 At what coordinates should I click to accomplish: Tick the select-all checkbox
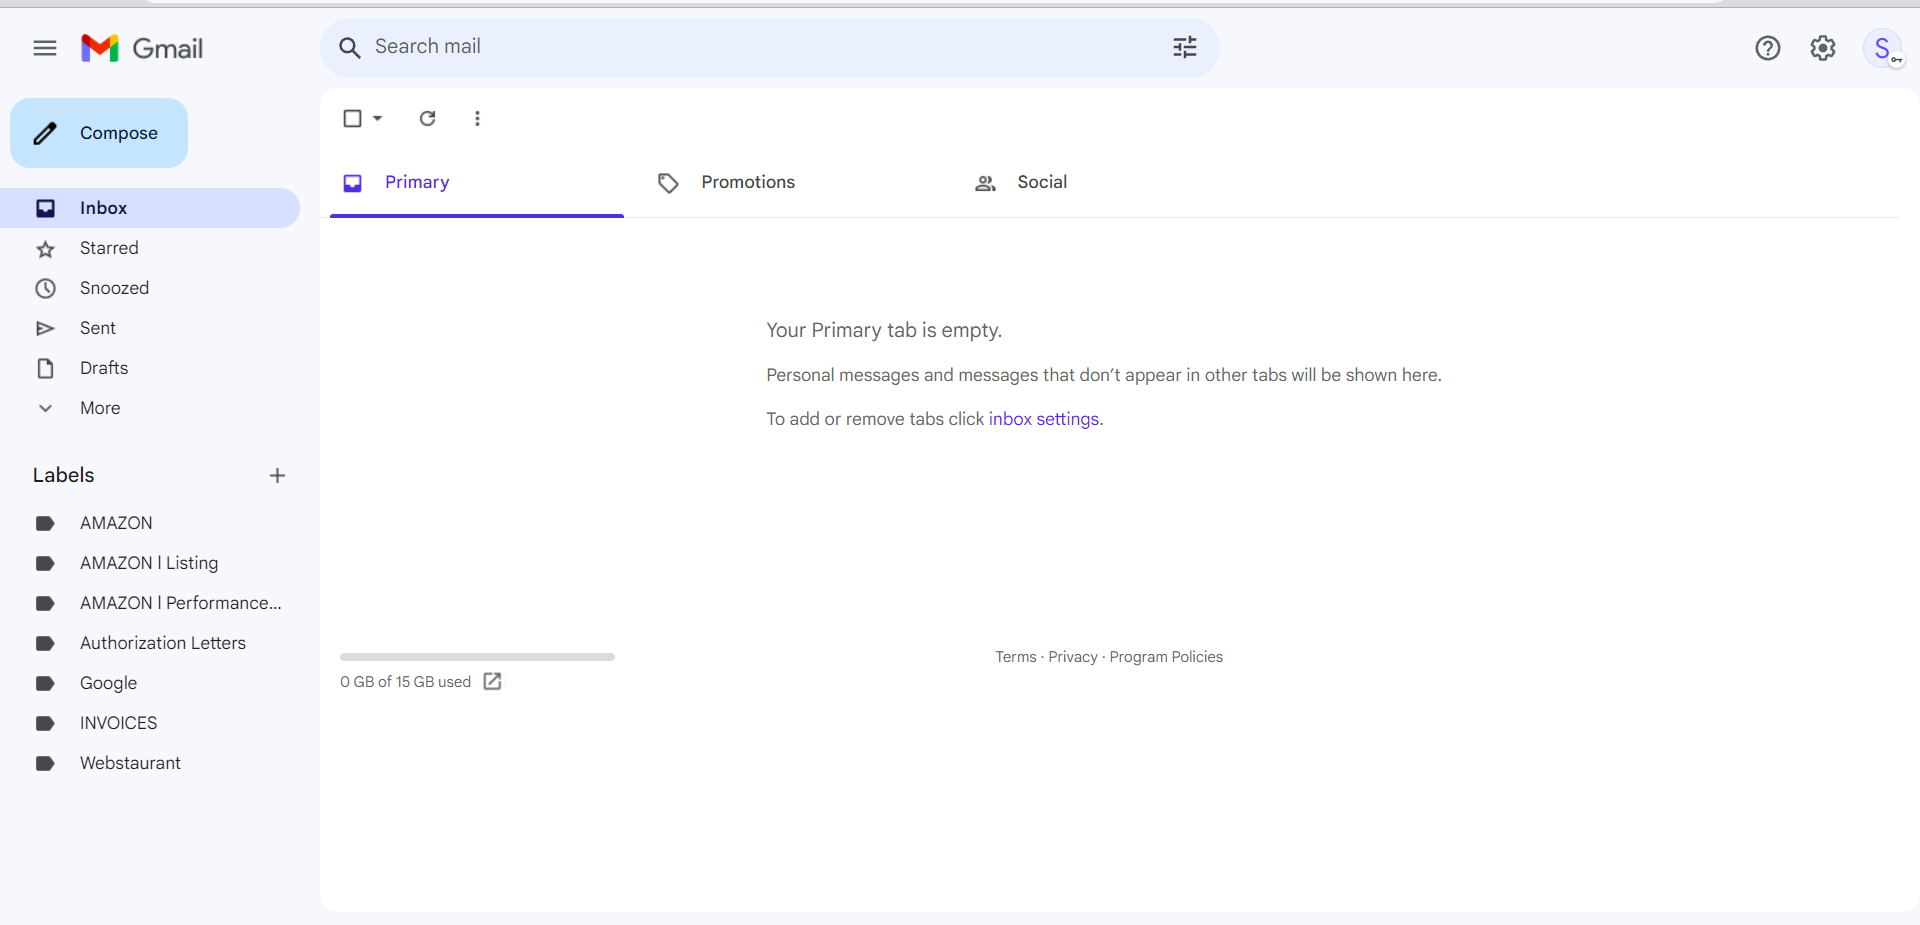352,118
